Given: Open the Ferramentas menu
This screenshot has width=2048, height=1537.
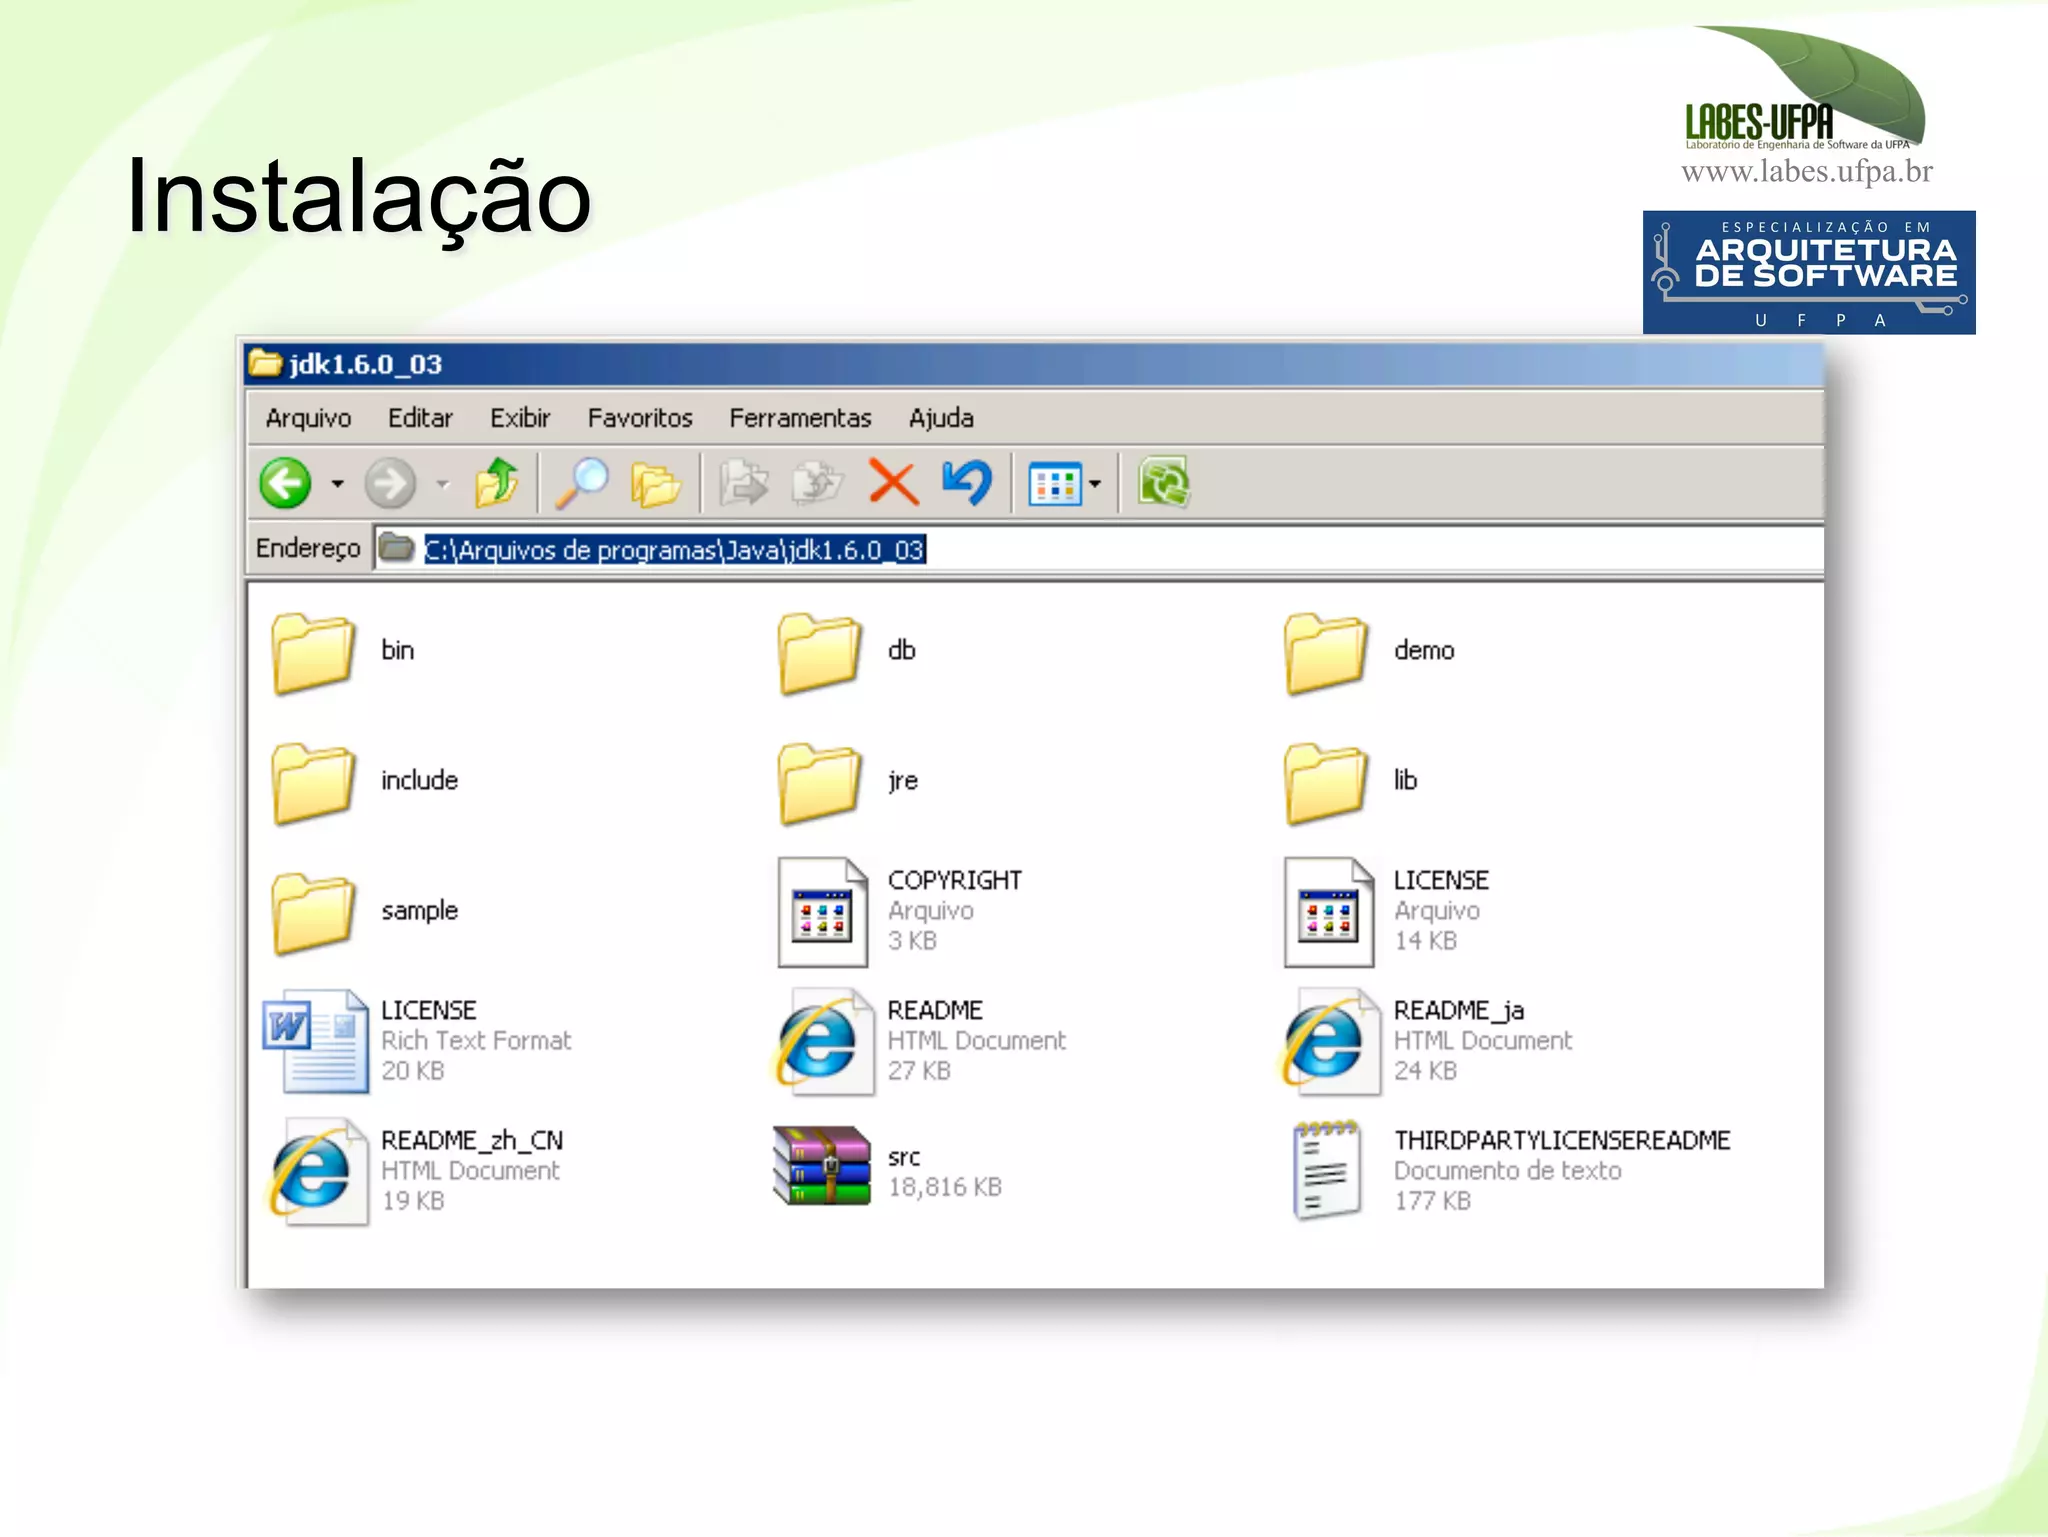Looking at the screenshot, I should tap(800, 418).
